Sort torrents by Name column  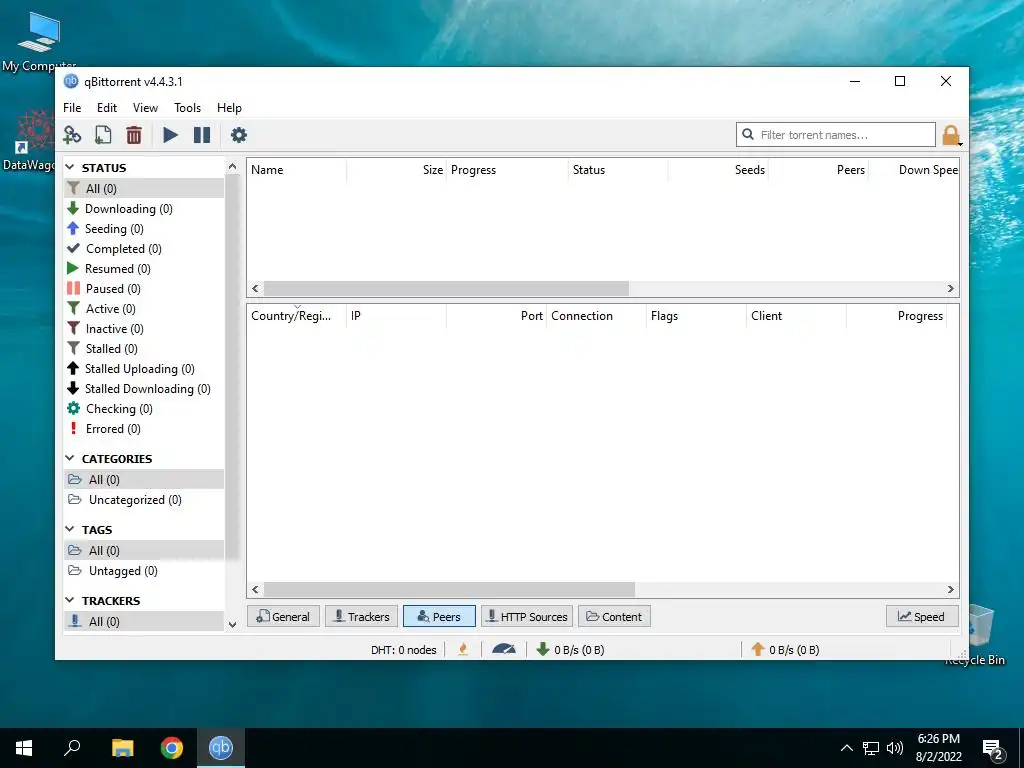click(x=297, y=170)
